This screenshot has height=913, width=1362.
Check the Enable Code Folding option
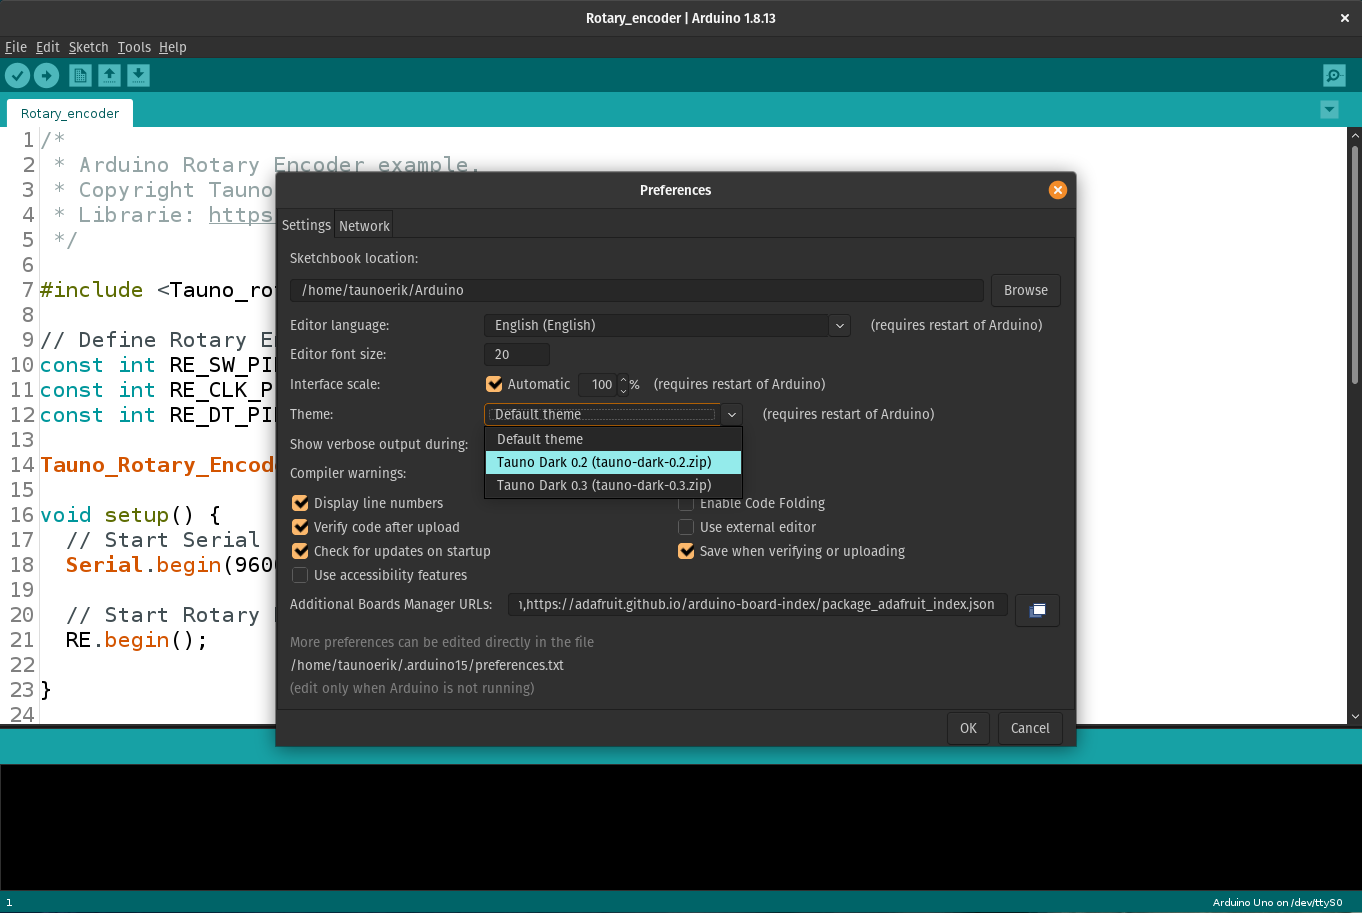pyautogui.click(x=686, y=503)
